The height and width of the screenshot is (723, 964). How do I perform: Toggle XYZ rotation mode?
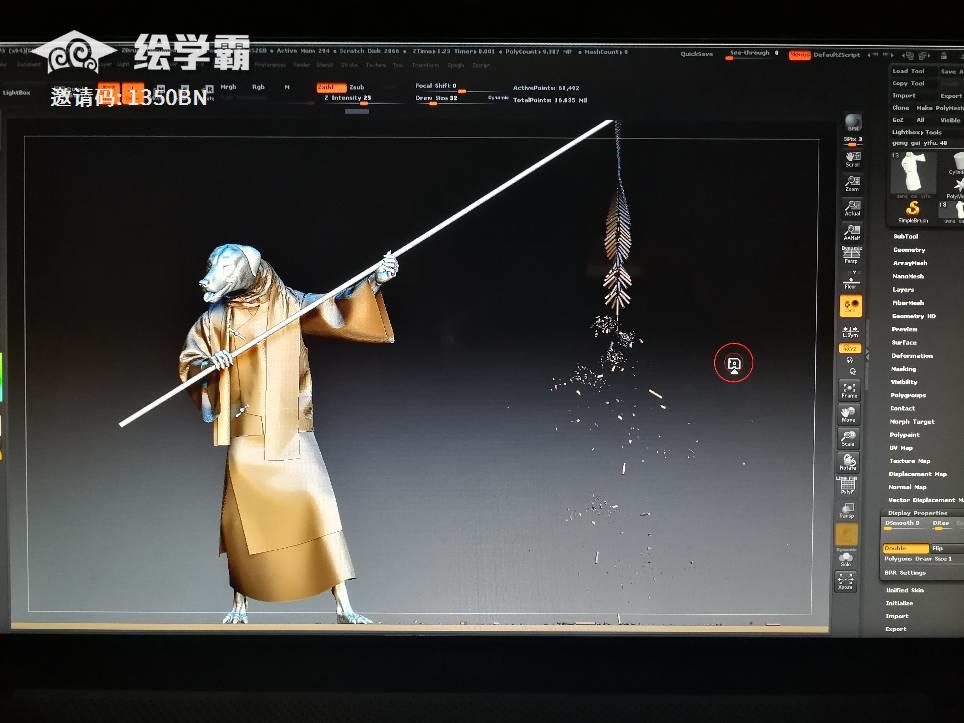click(850, 349)
